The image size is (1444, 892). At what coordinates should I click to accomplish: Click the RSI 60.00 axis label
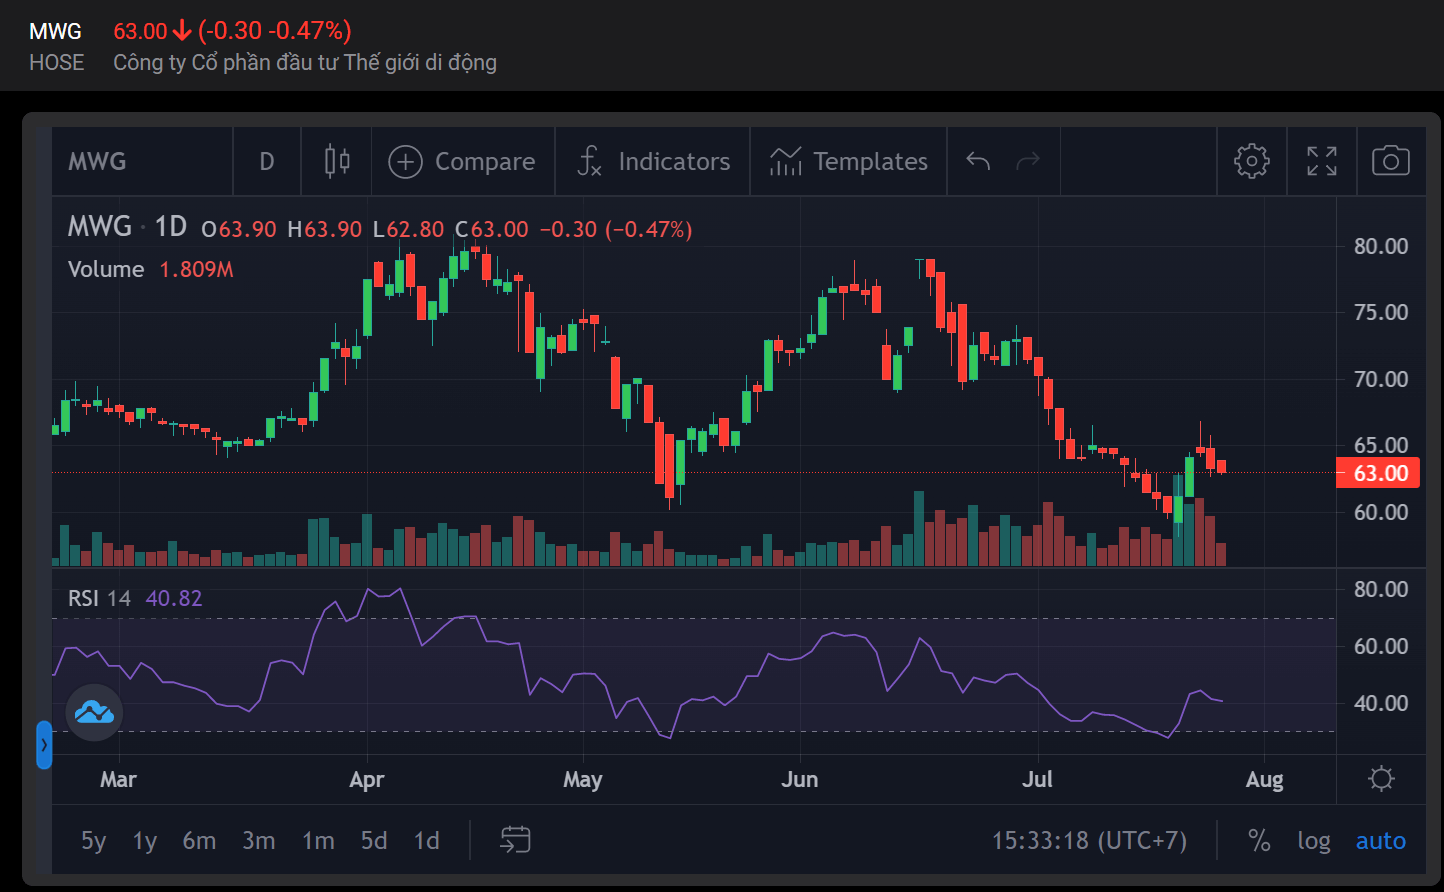tap(1381, 646)
